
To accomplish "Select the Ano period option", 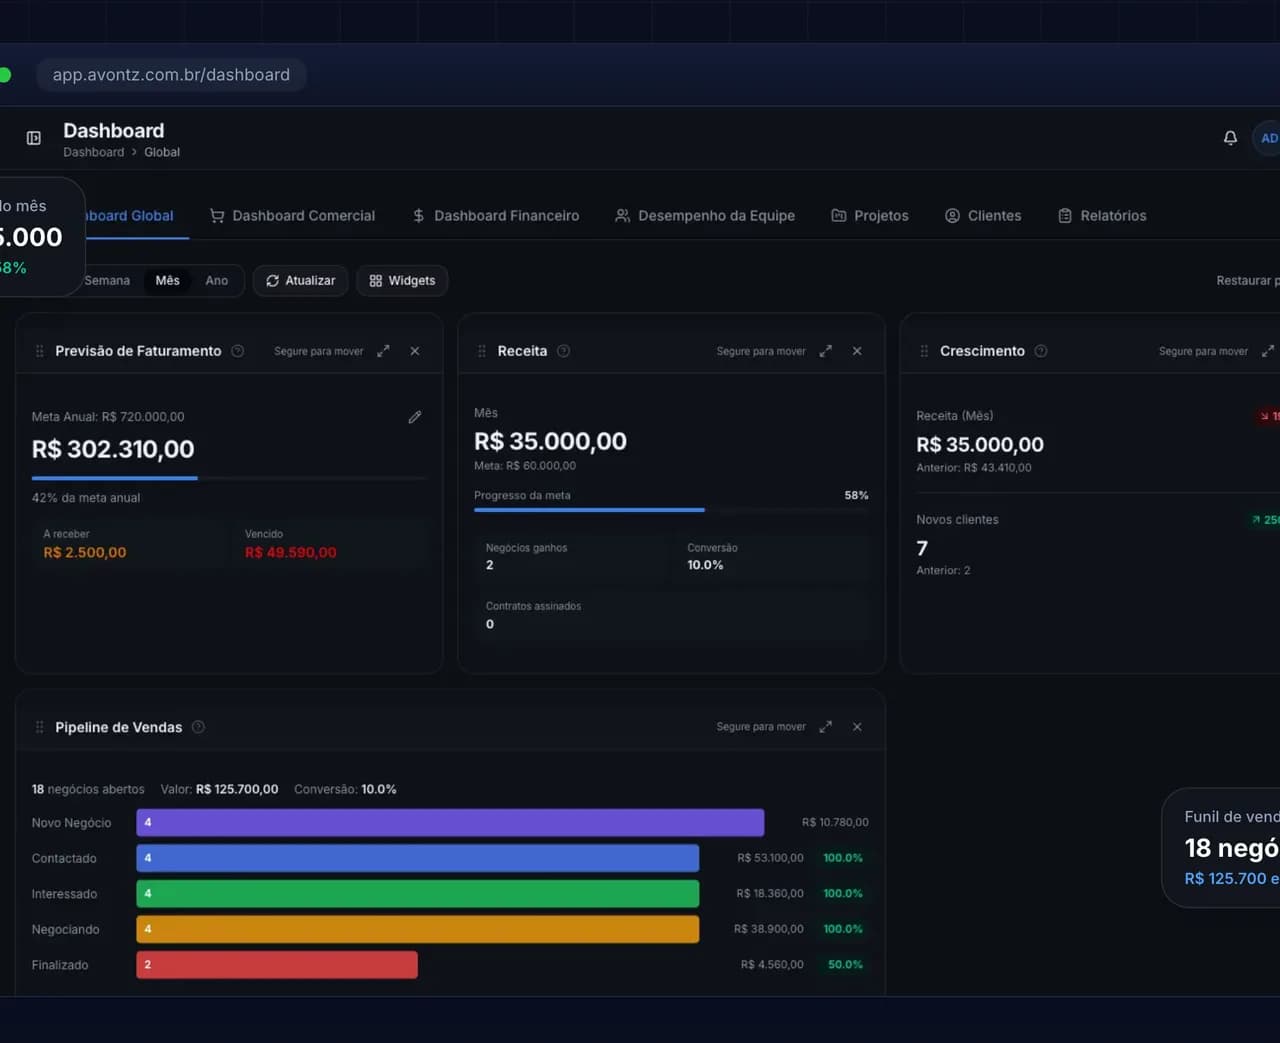I will click(217, 281).
